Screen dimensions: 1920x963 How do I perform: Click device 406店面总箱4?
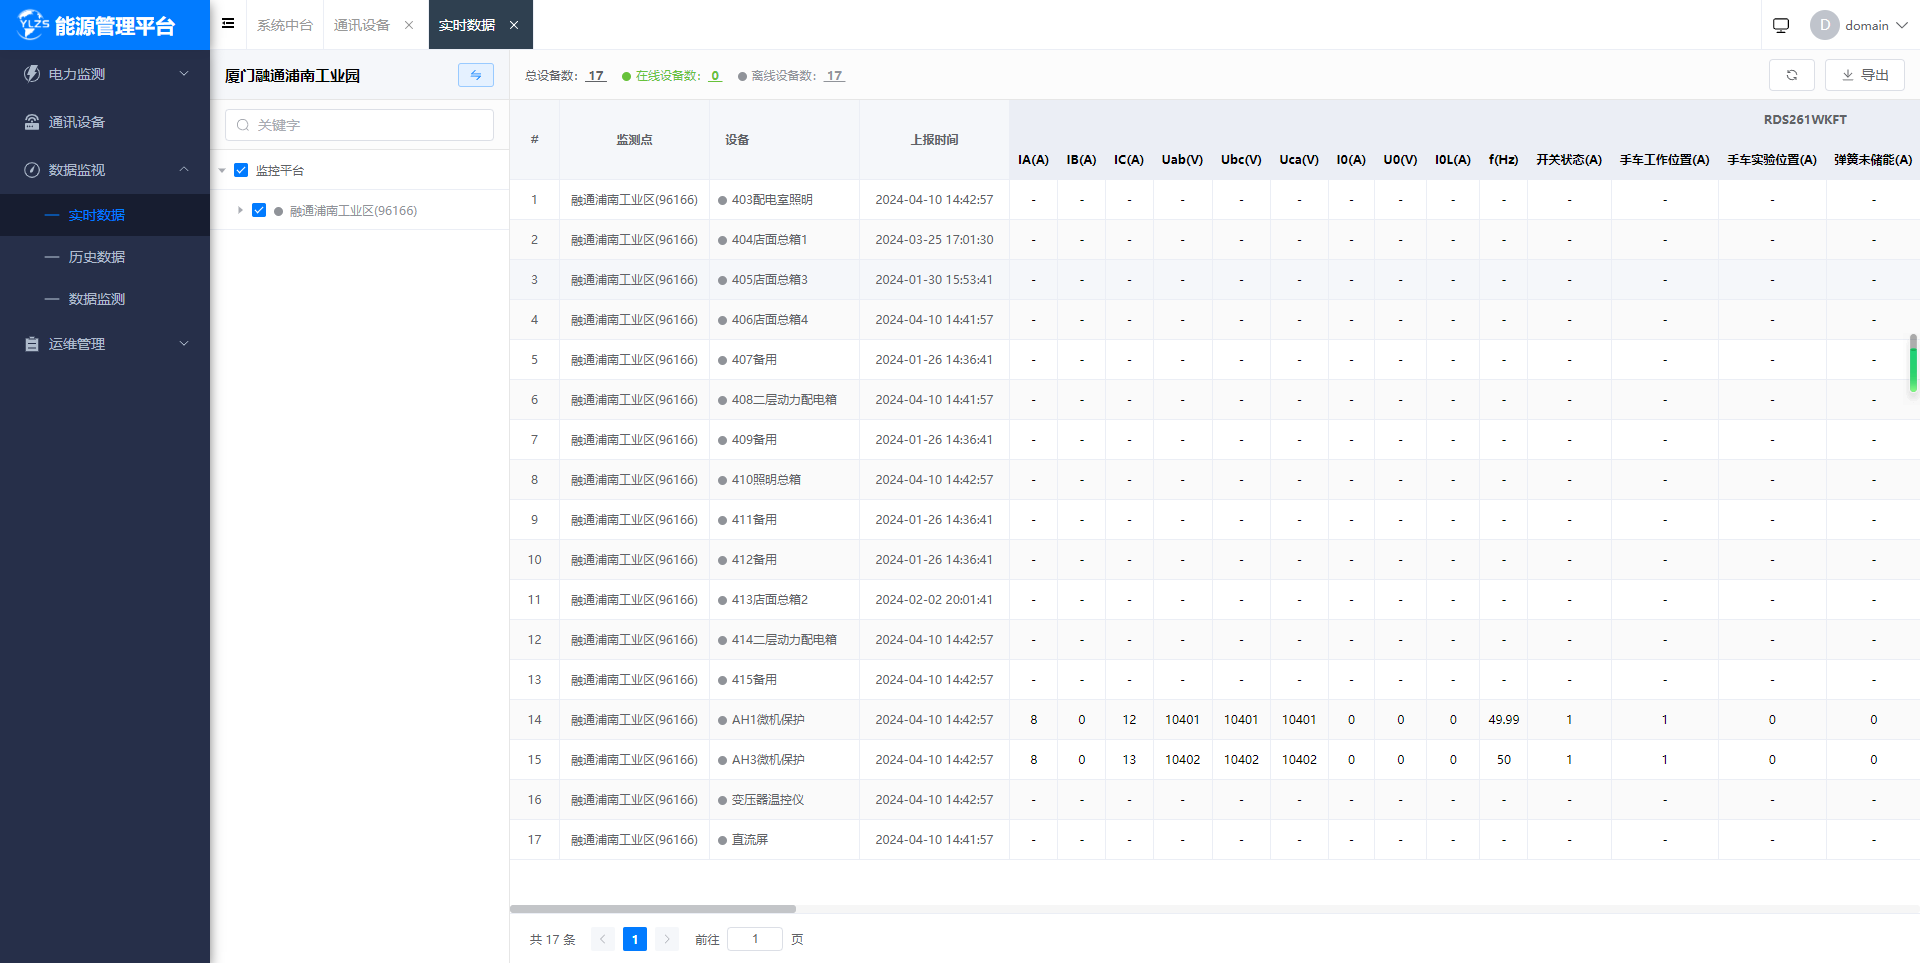pyautogui.click(x=769, y=320)
